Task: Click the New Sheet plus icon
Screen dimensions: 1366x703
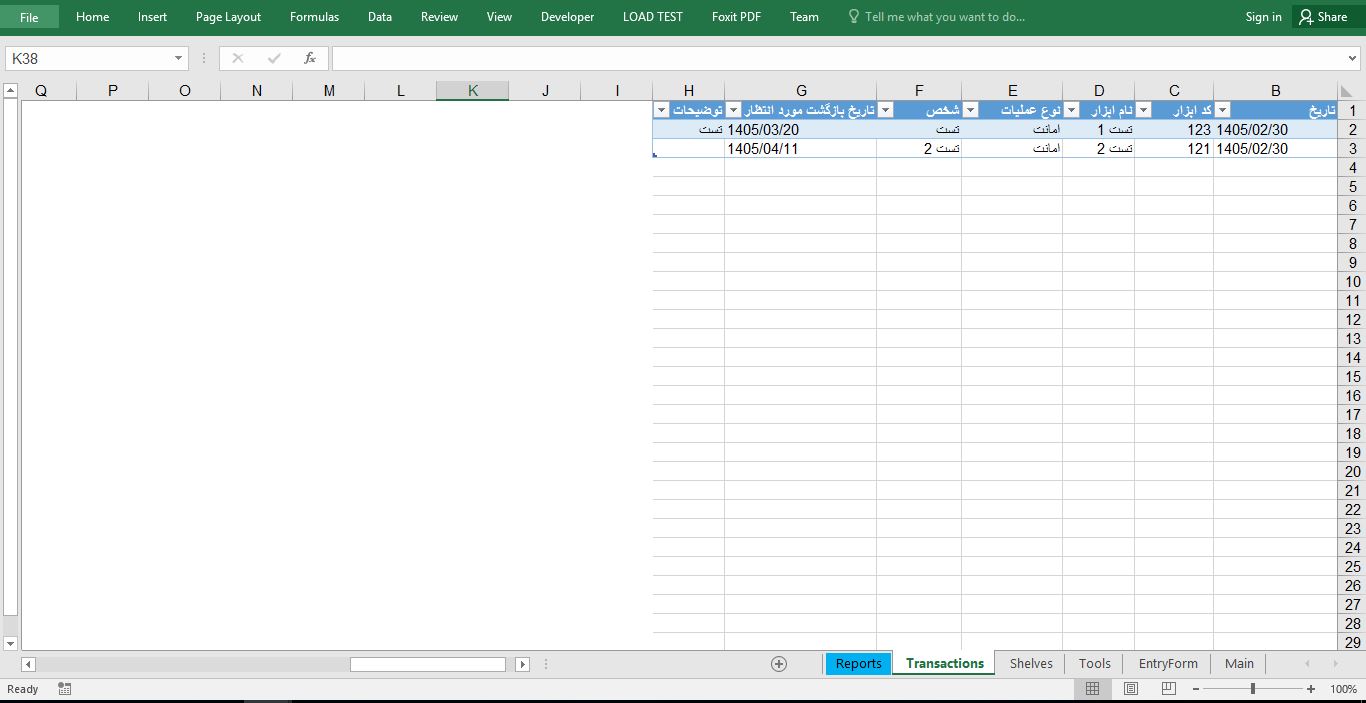Action: coord(779,664)
